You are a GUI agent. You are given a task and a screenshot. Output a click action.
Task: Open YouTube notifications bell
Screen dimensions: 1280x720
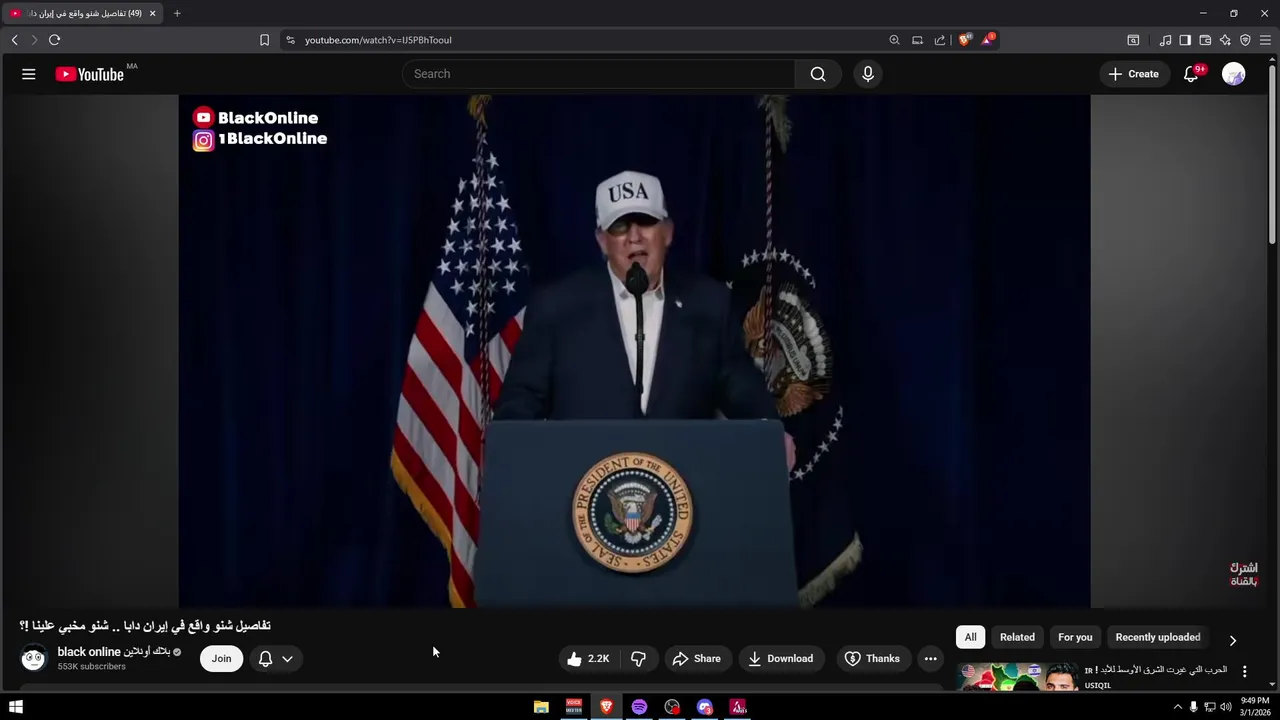click(x=1191, y=74)
